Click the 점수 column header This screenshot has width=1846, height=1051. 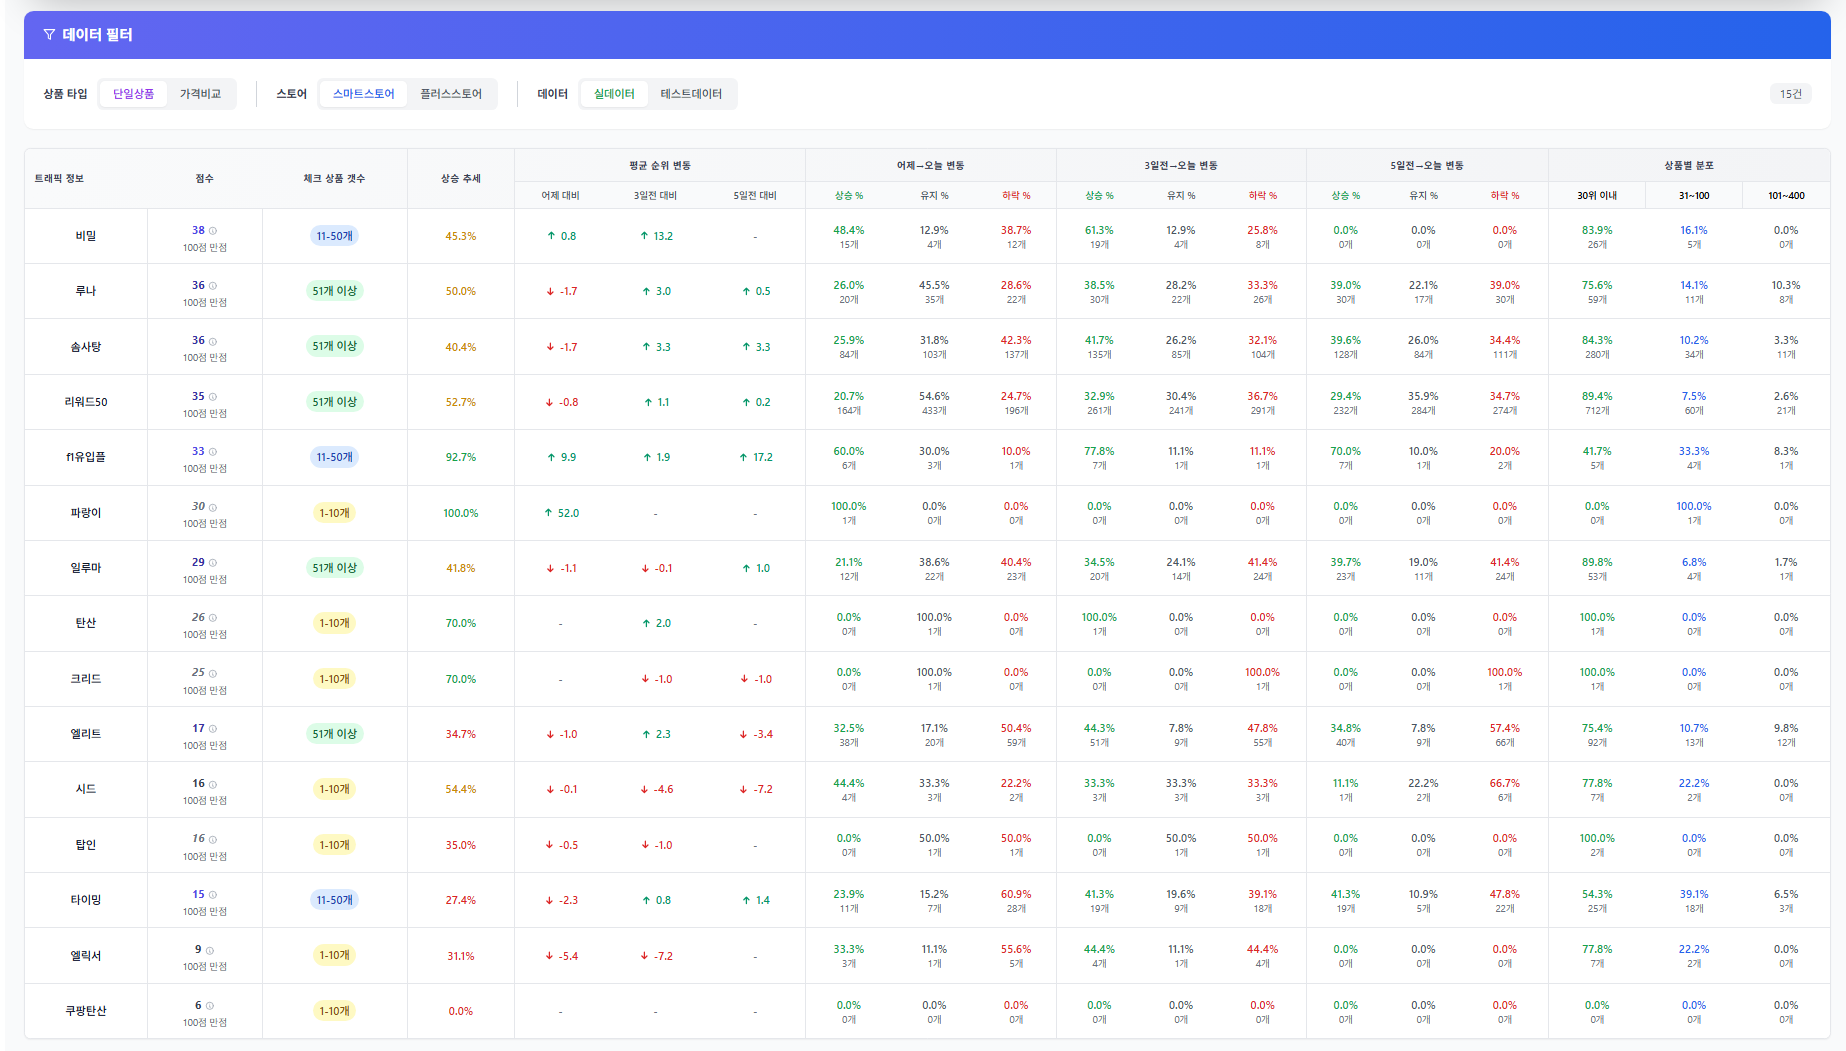tap(204, 179)
